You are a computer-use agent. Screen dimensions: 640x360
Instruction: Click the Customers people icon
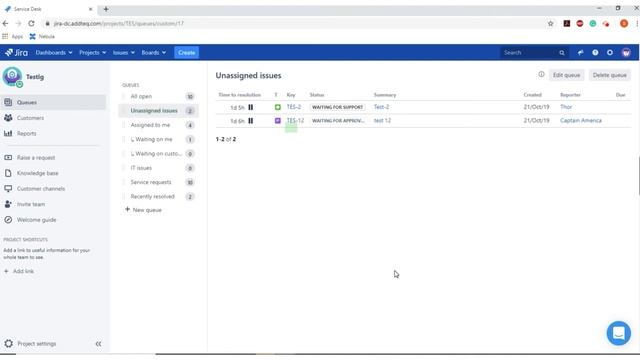[x=8, y=118]
